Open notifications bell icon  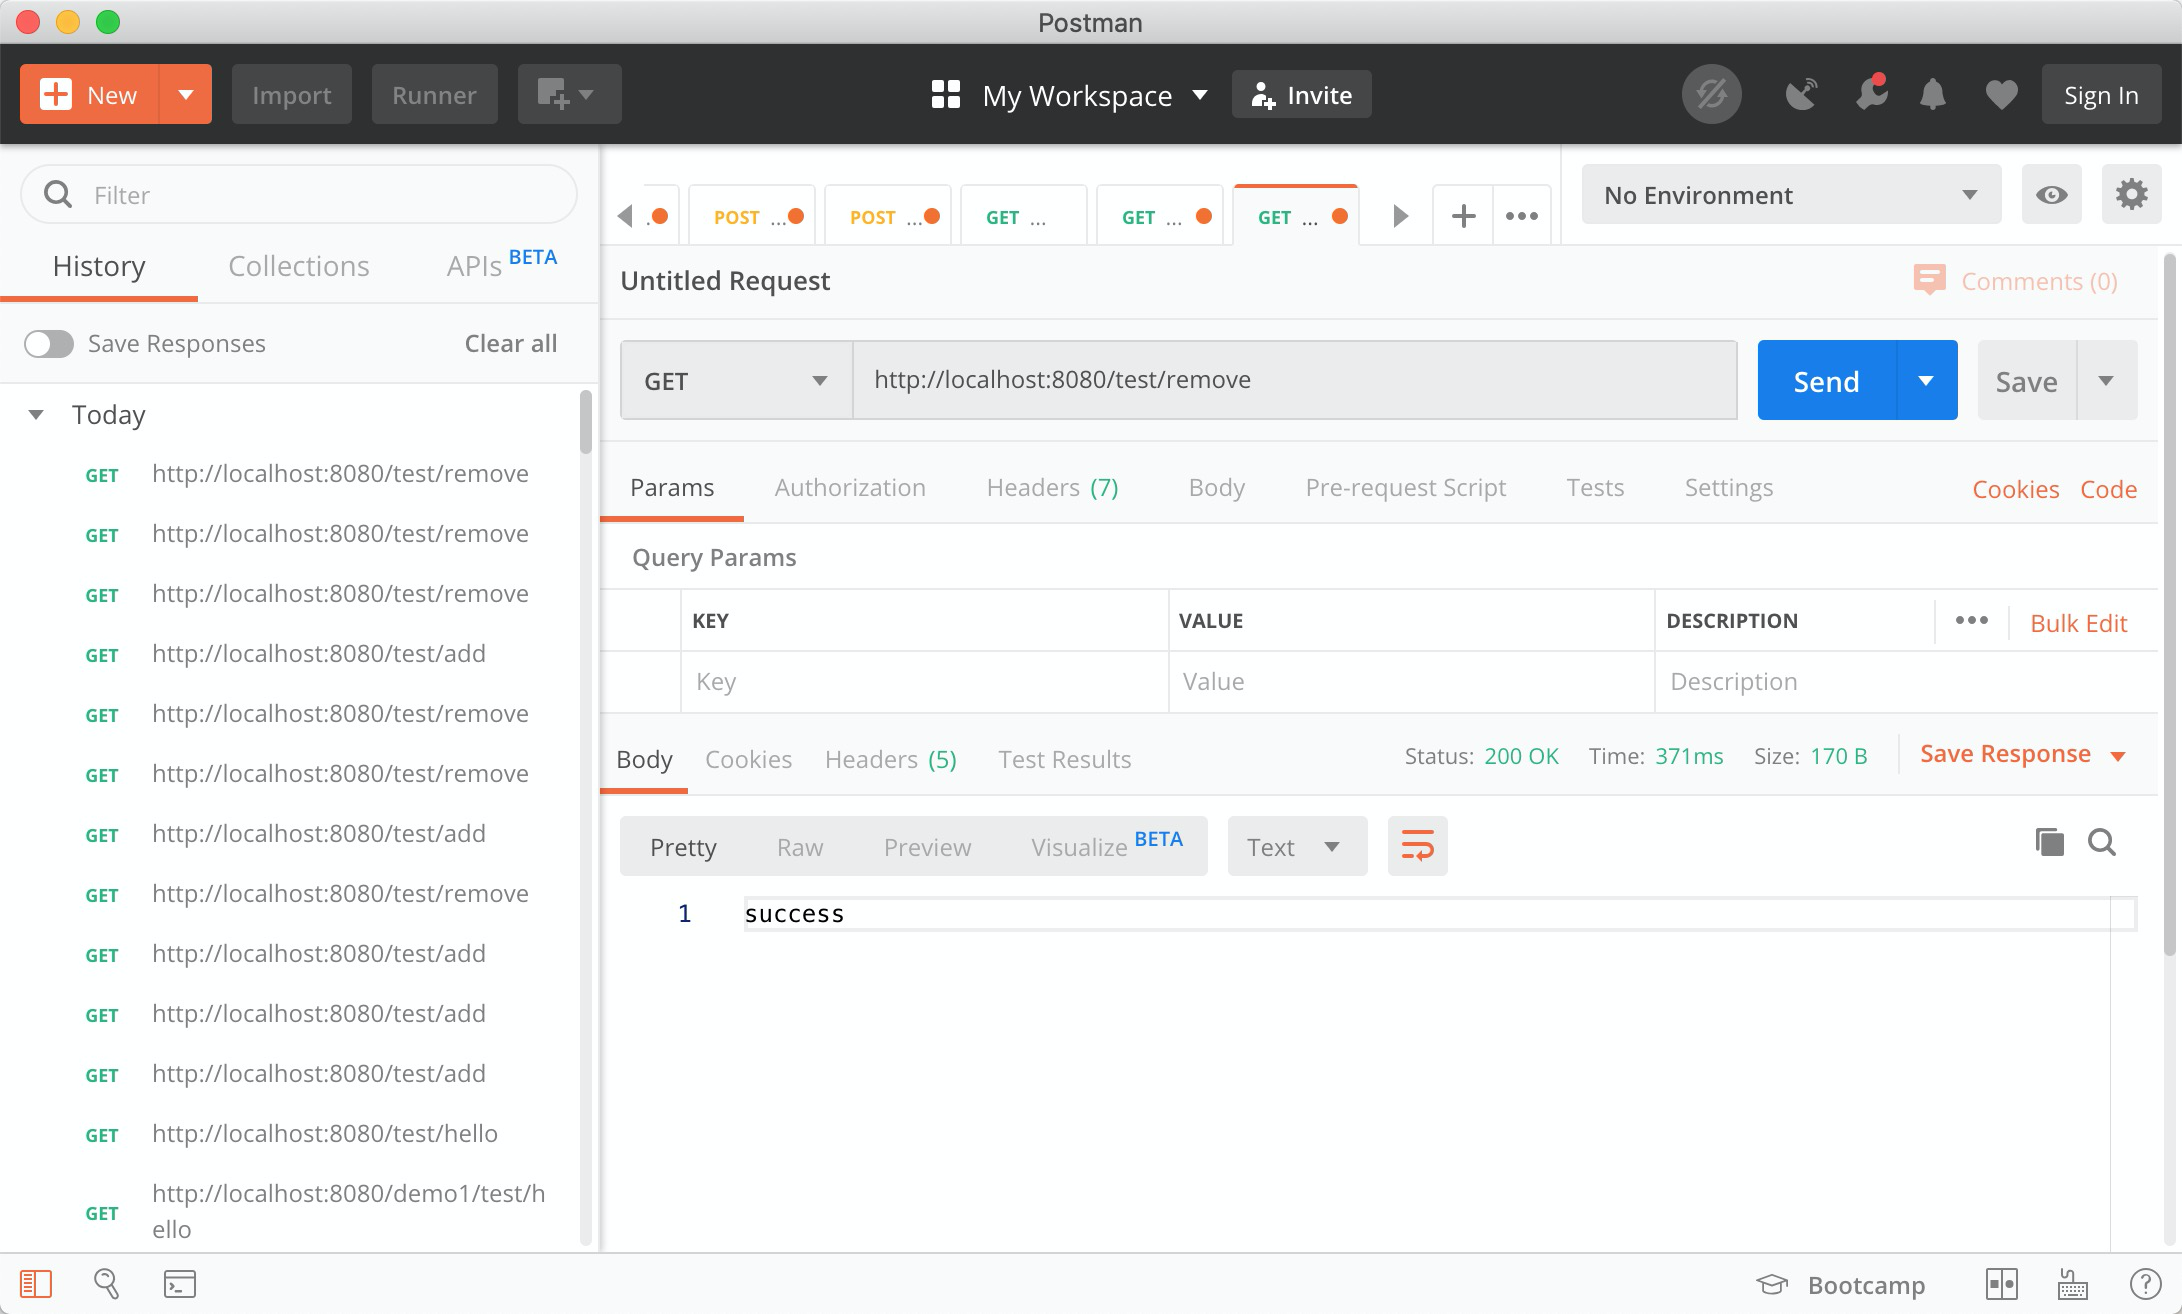tap(1932, 95)
